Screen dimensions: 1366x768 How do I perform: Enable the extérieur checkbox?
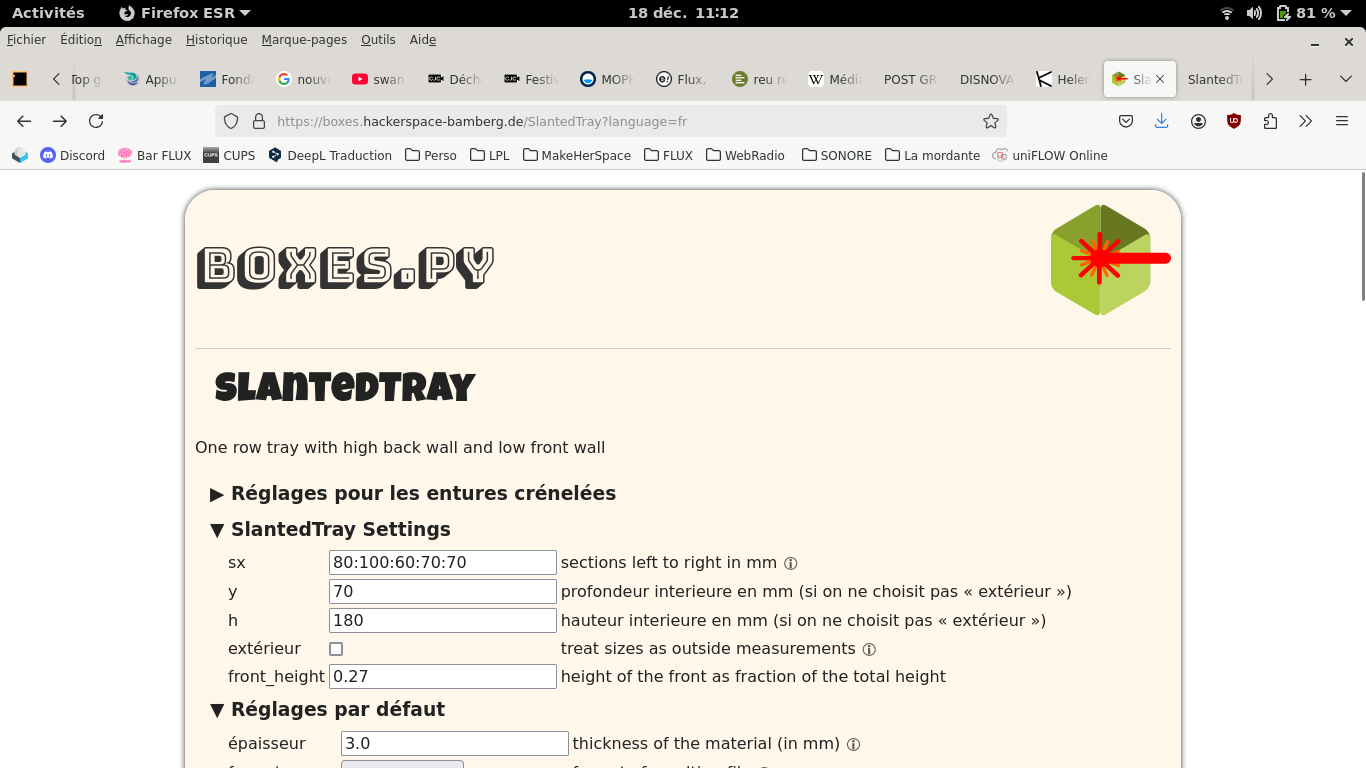click(336, 649)
